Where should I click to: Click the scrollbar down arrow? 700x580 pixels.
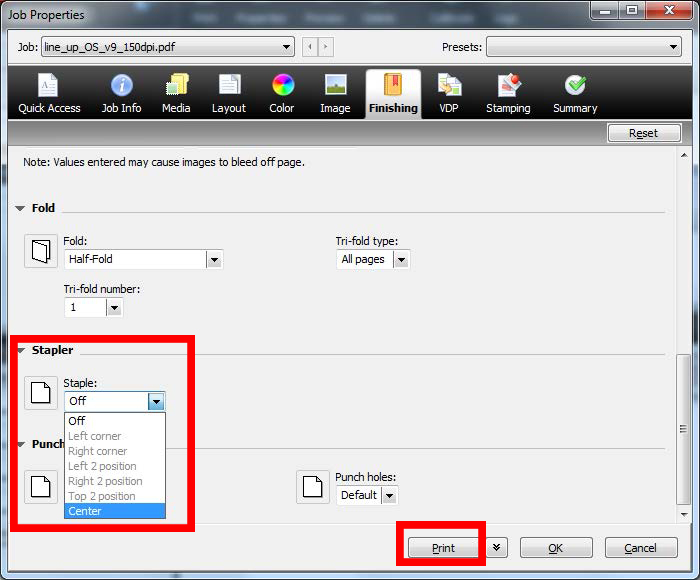(684, 514)
